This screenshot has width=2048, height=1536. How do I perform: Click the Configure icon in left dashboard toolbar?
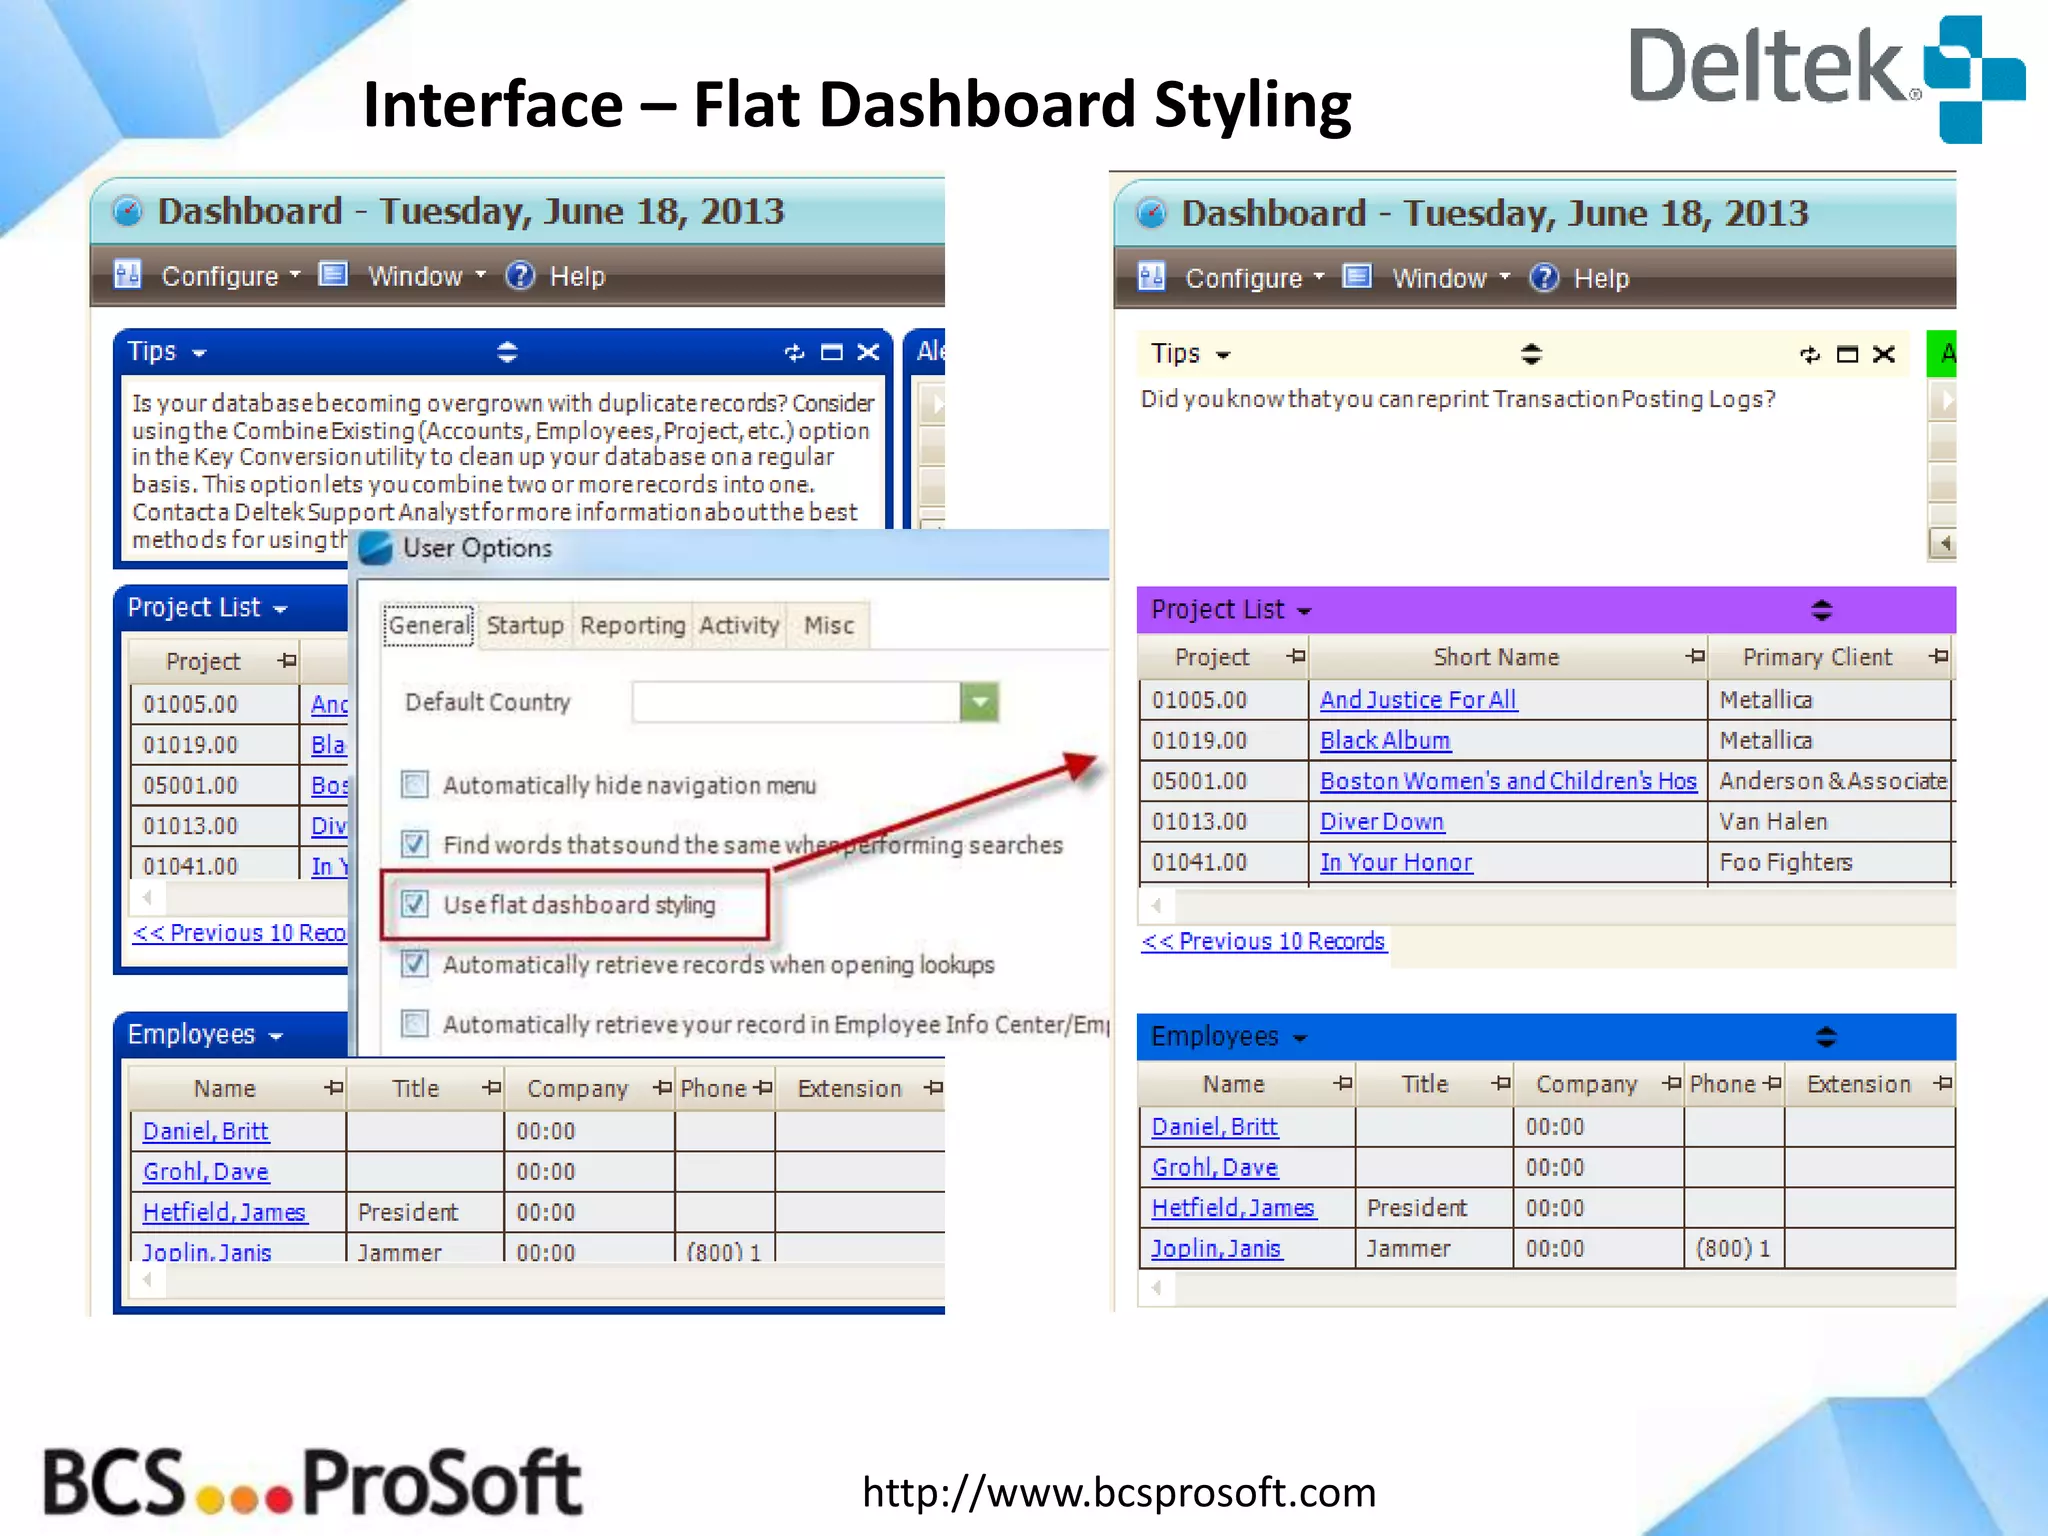click(x=127, y=274)
